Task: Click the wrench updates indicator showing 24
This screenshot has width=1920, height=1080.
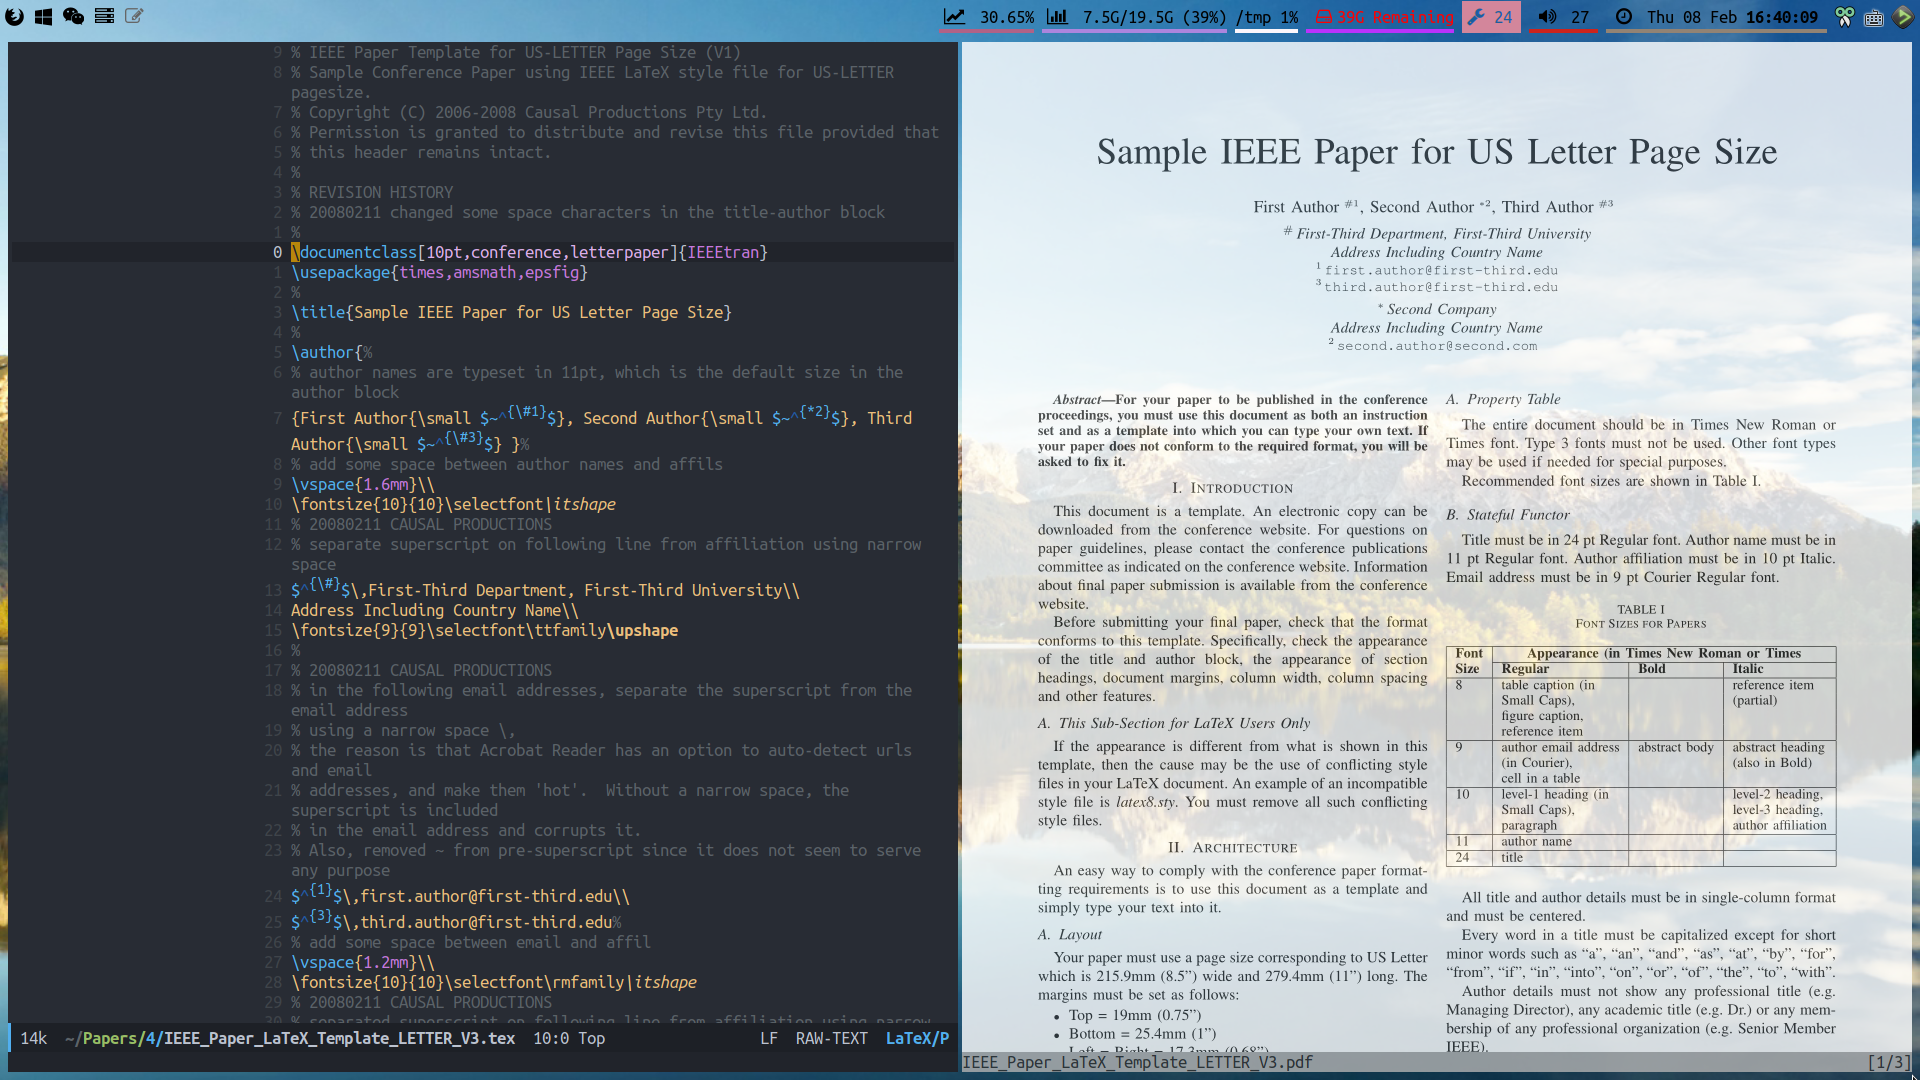Action: pos(1490,17)
